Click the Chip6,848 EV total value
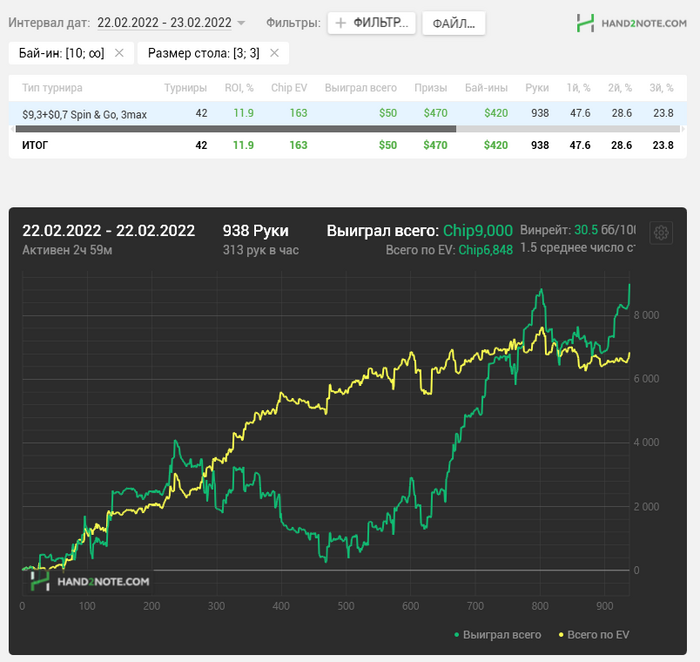The width and height of the screenshot is (700, 662). pyautogui.click(x=485, y=250)
